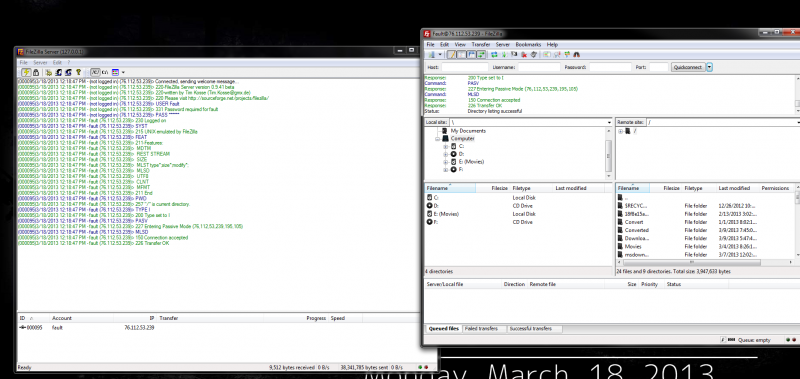Select My Documents in local tree
This screenshot has height=379, width=800.
pos(468,131)
